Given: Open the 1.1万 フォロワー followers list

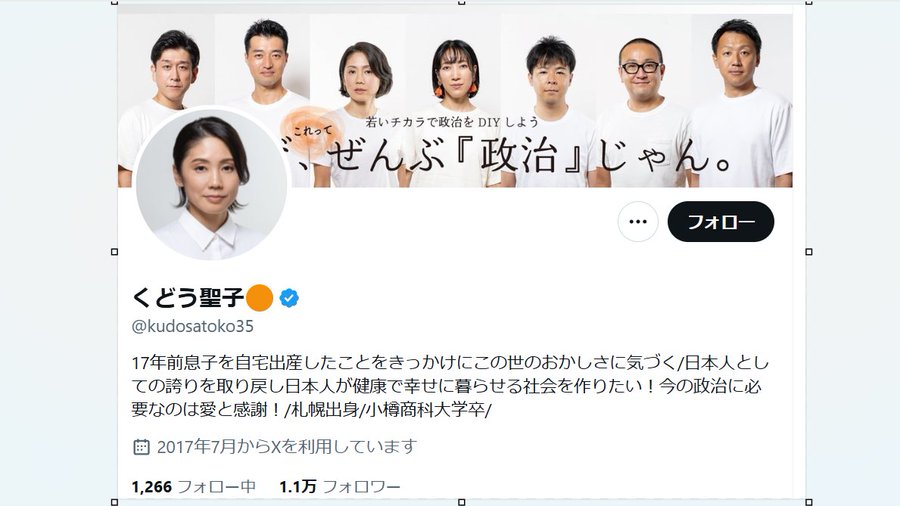Looking at the screenshot, I should (340, 486).
